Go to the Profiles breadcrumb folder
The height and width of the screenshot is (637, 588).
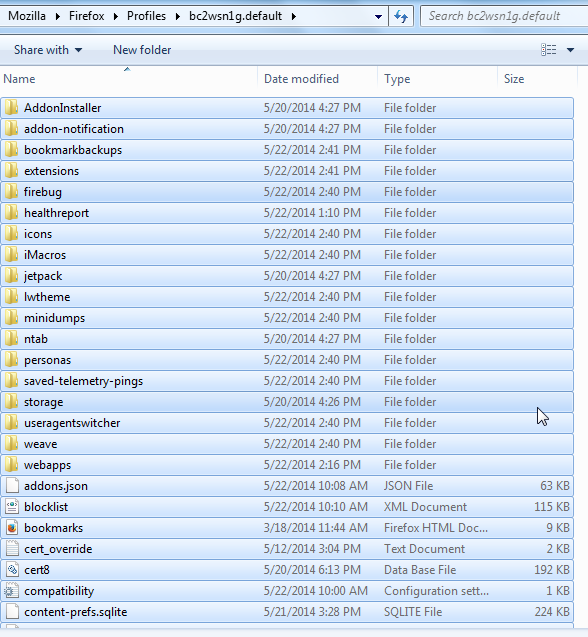coord(146,16)
